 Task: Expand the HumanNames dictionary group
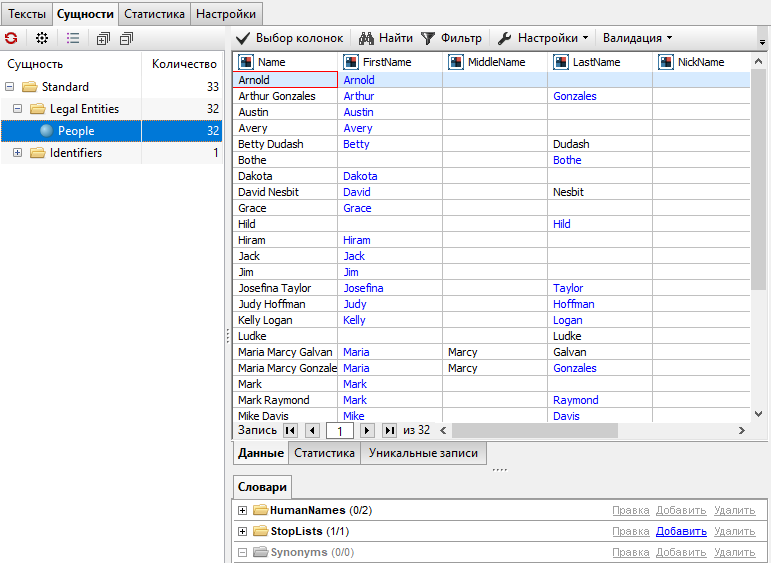[x=243, y=511]
